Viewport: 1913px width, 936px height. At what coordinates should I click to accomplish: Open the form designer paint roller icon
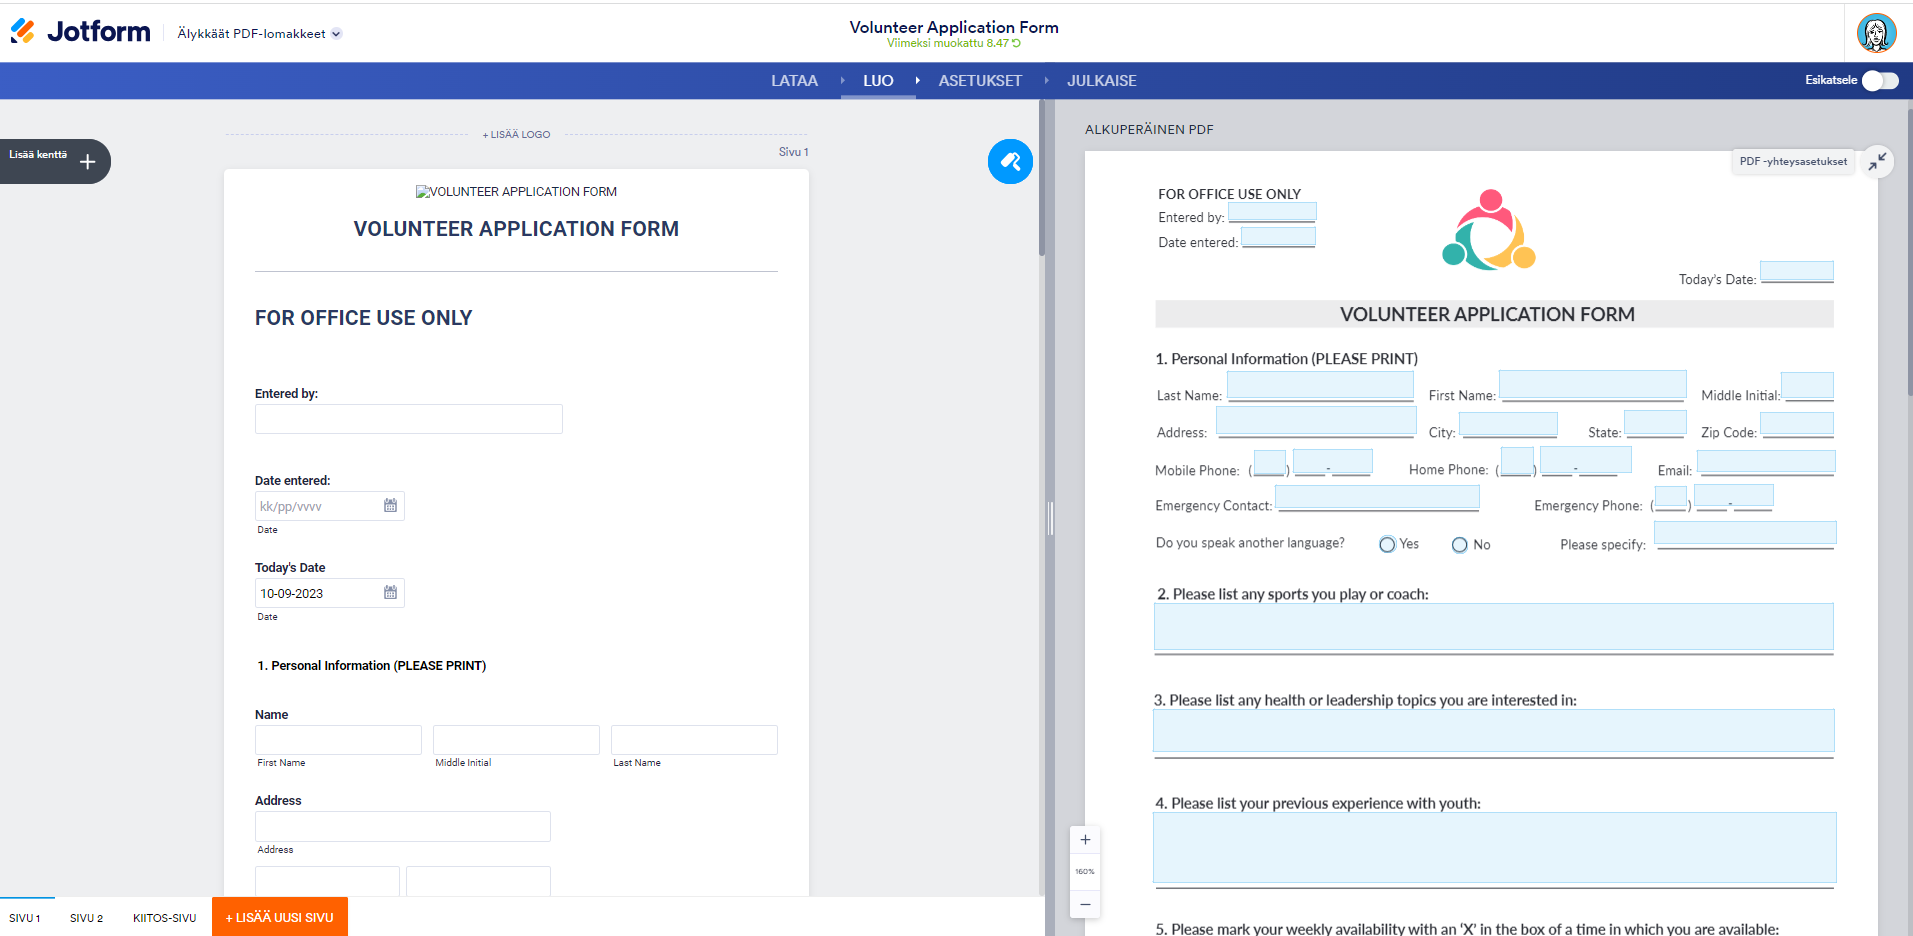tap(1010, 161)
